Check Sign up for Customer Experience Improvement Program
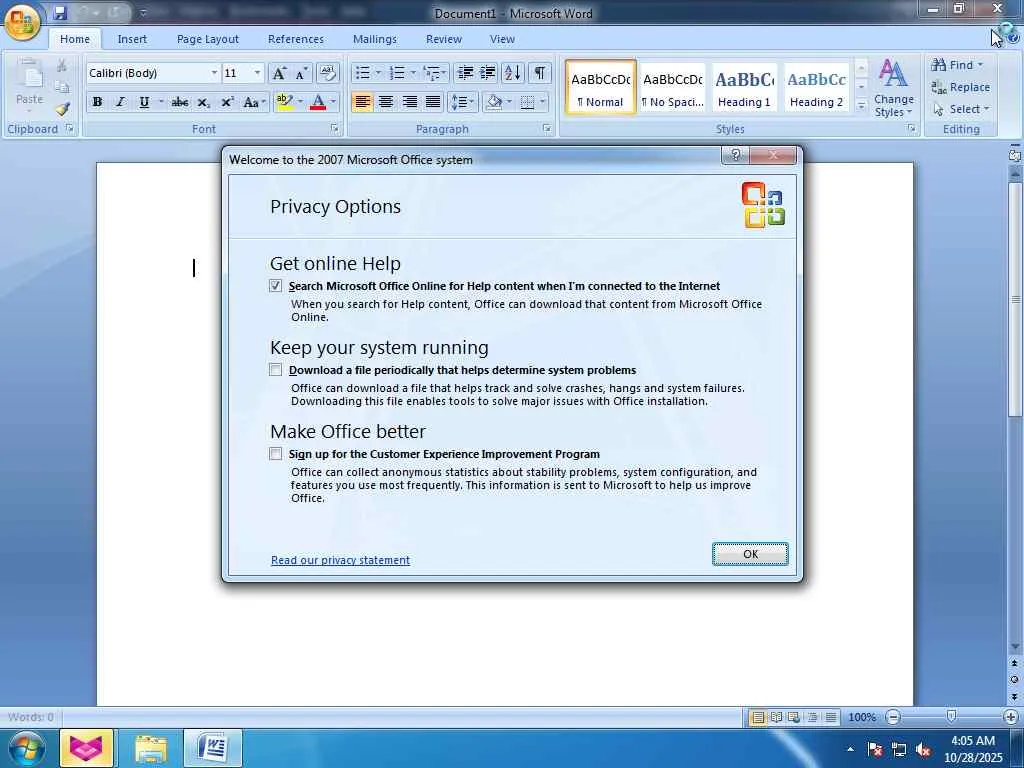Image resolution: width=1024 pixels, height=768 pixels. (276, 453)
